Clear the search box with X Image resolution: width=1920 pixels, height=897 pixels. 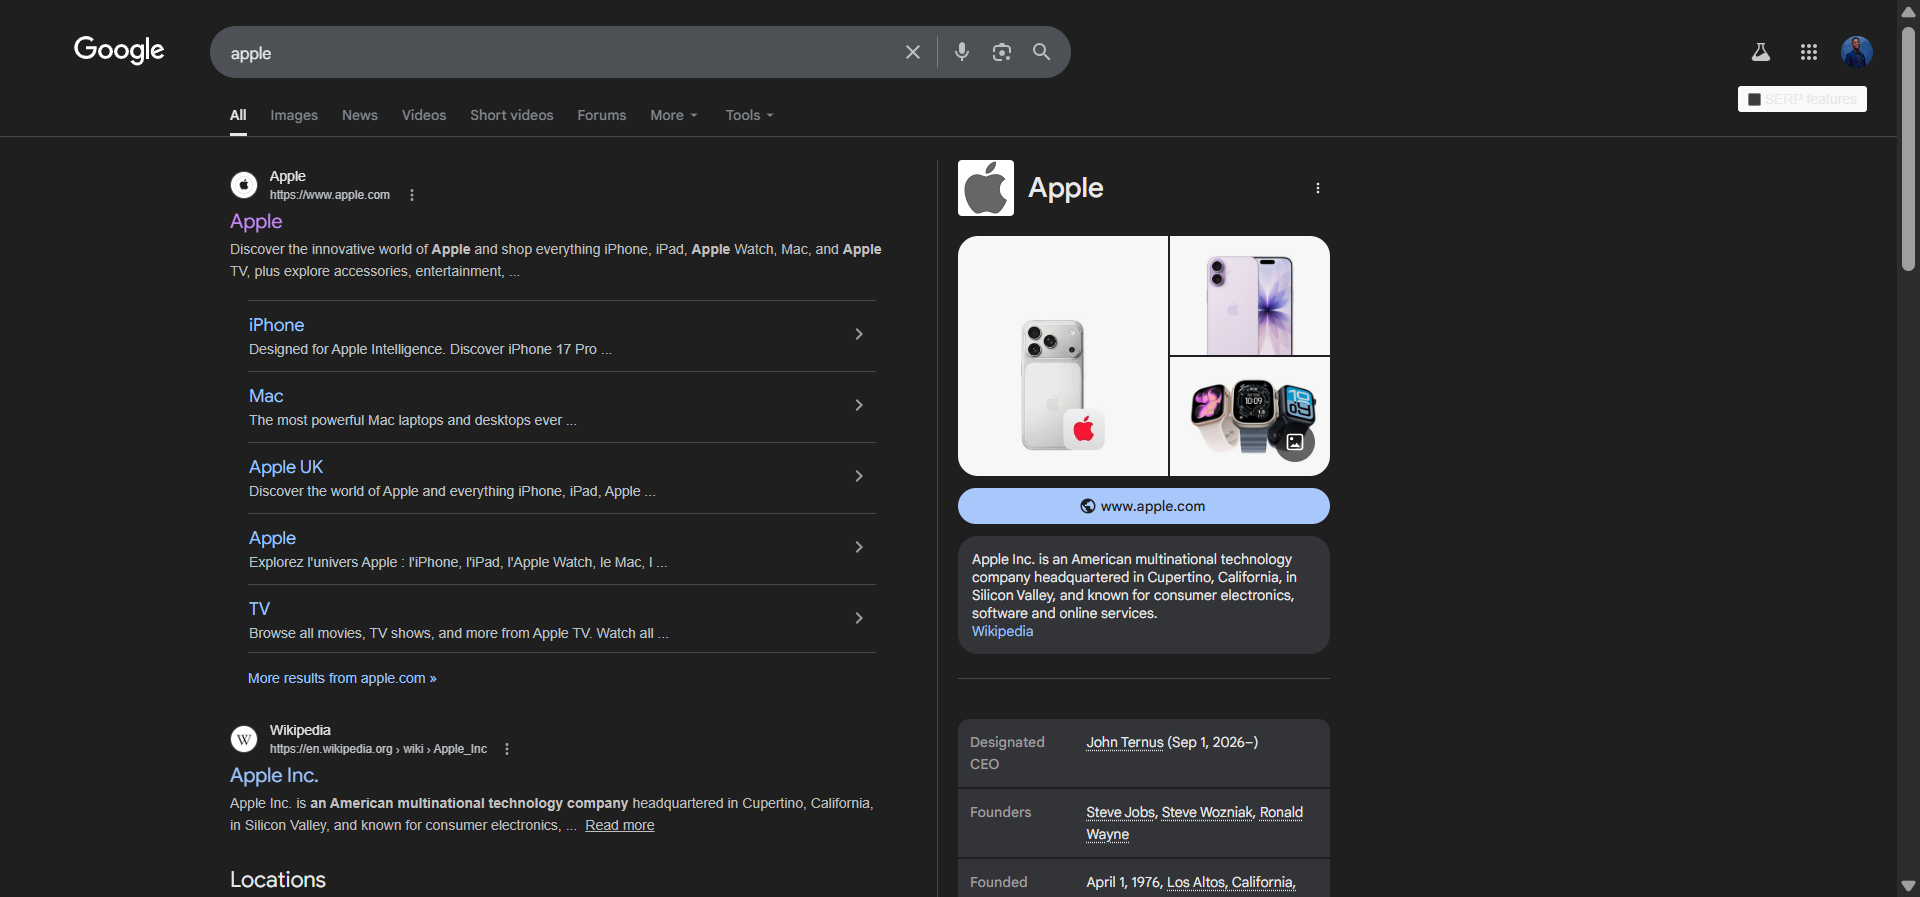pos(912,52)
